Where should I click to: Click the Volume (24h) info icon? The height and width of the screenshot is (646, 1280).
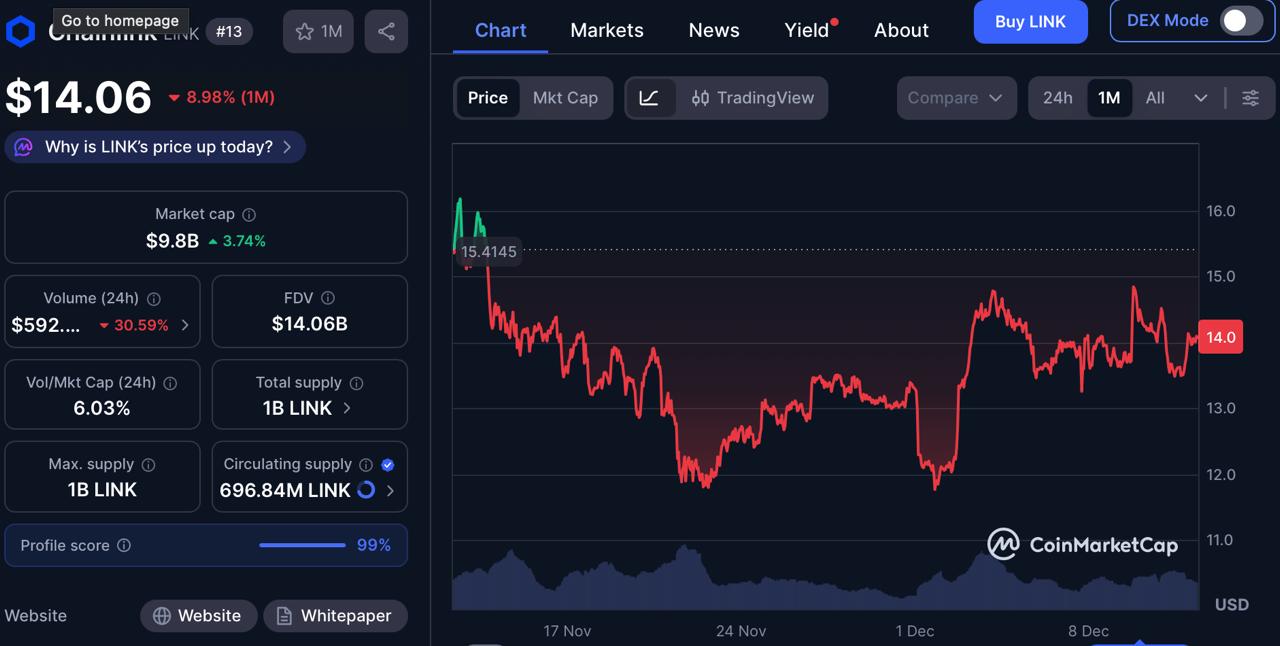(153, 298)
